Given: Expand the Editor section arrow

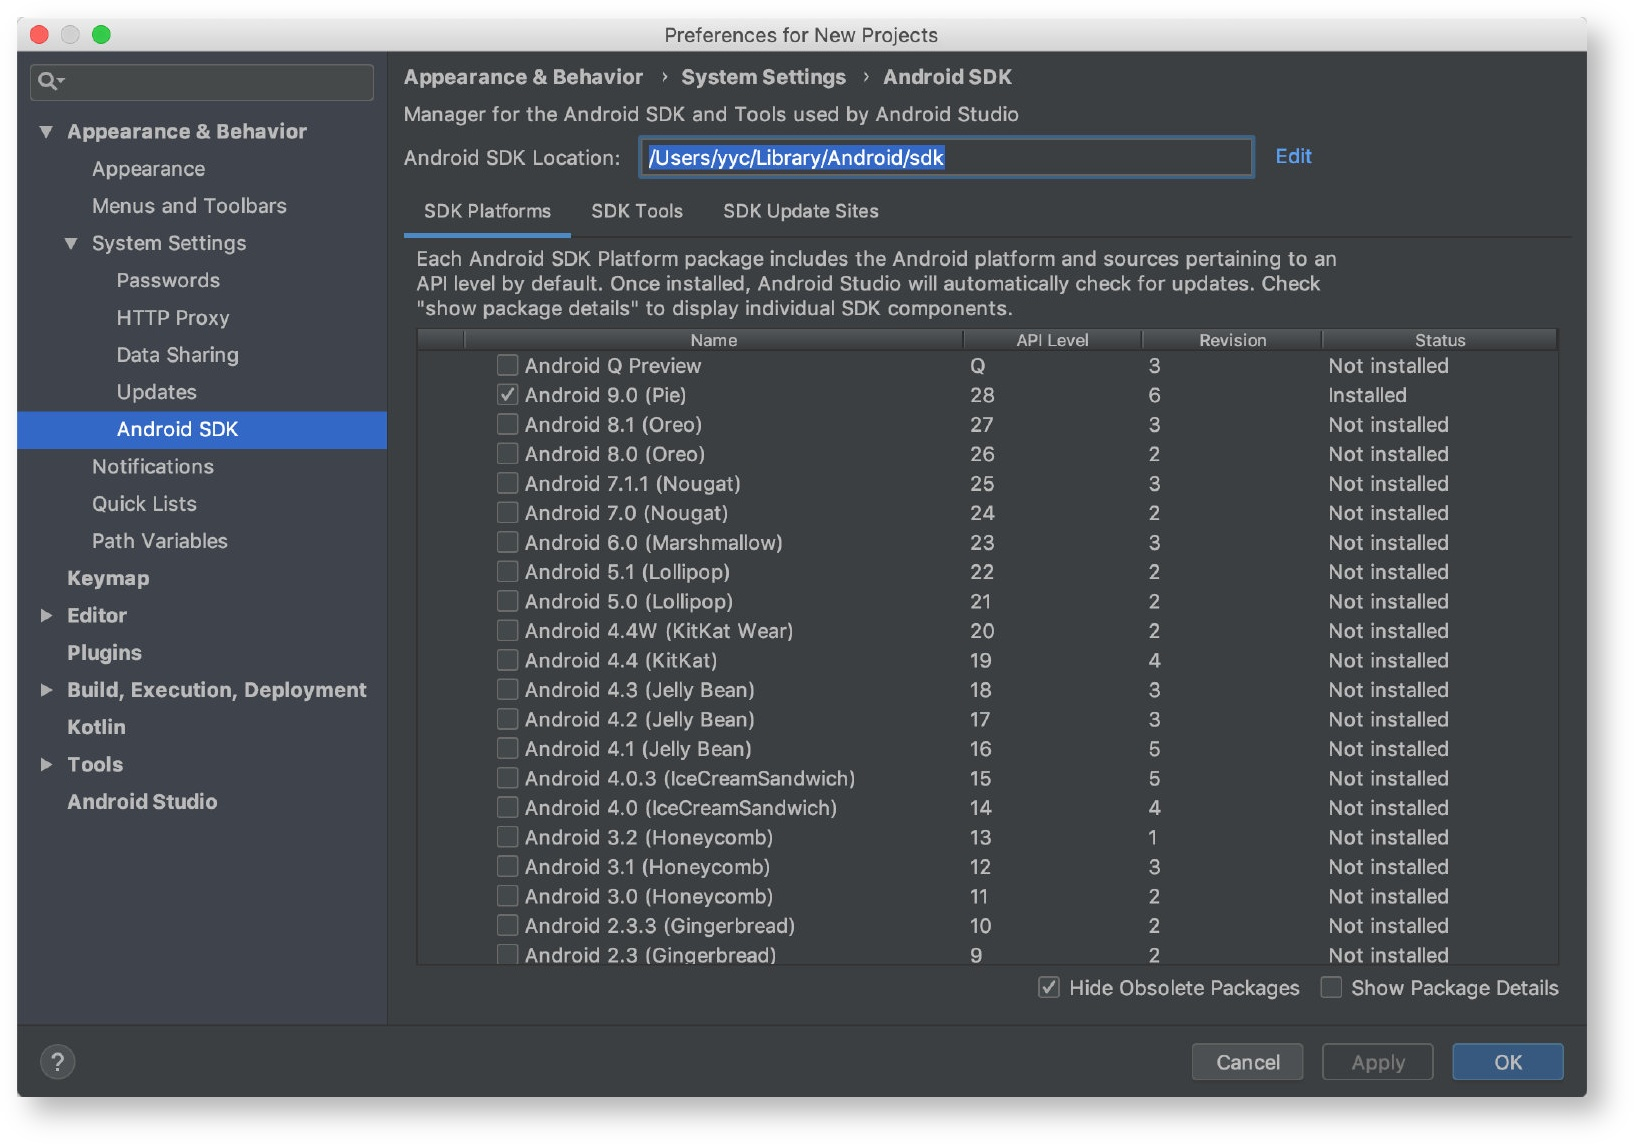Looking at the screenshot, I should (x=46, y=615).
